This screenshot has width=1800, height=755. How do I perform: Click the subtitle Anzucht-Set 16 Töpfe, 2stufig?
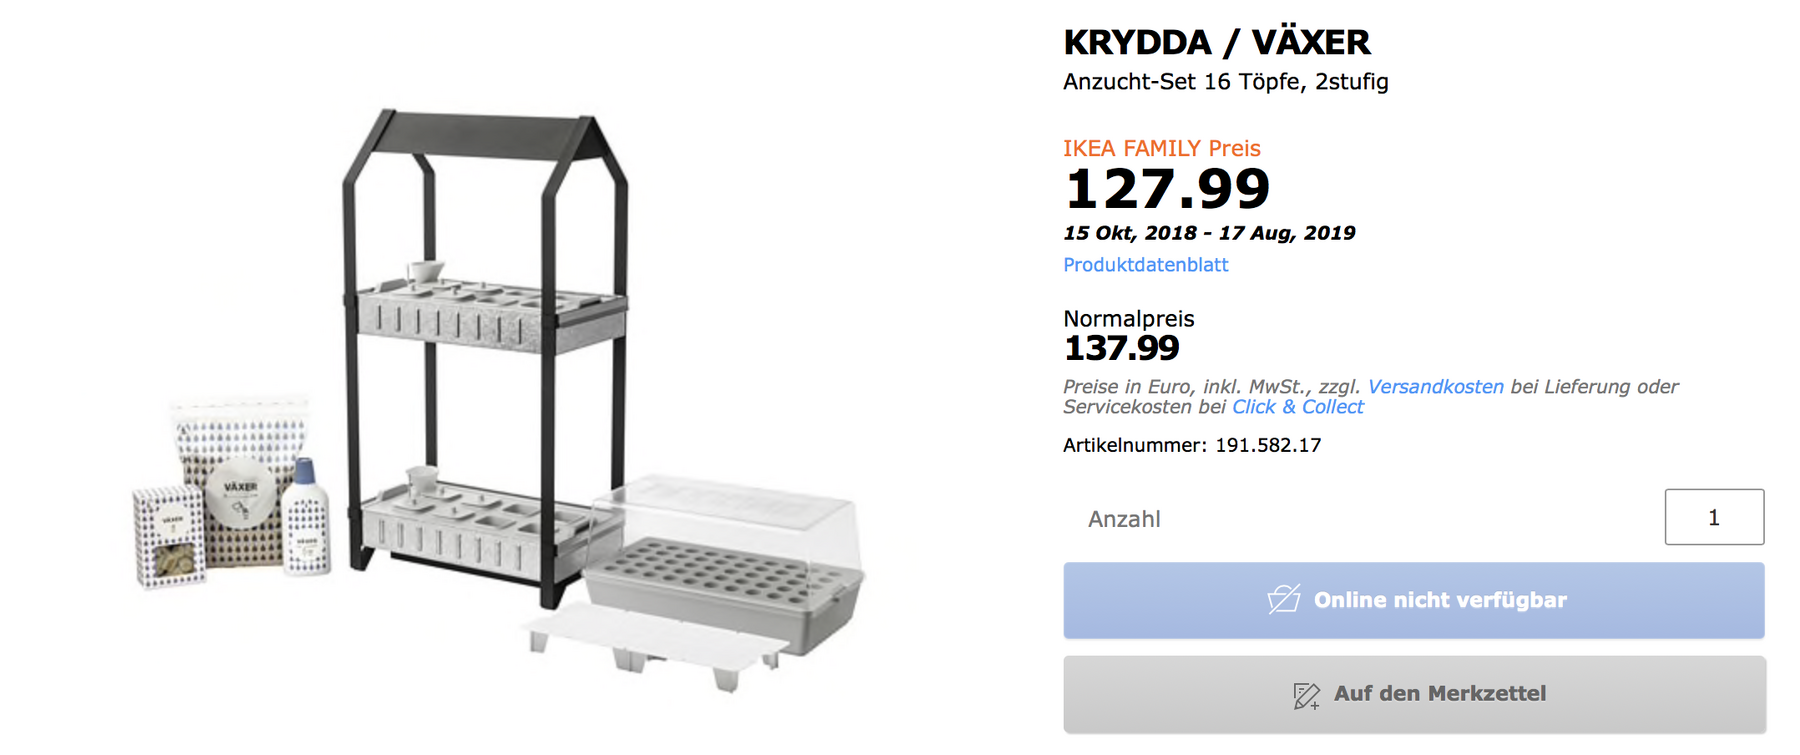[1225, 82]
